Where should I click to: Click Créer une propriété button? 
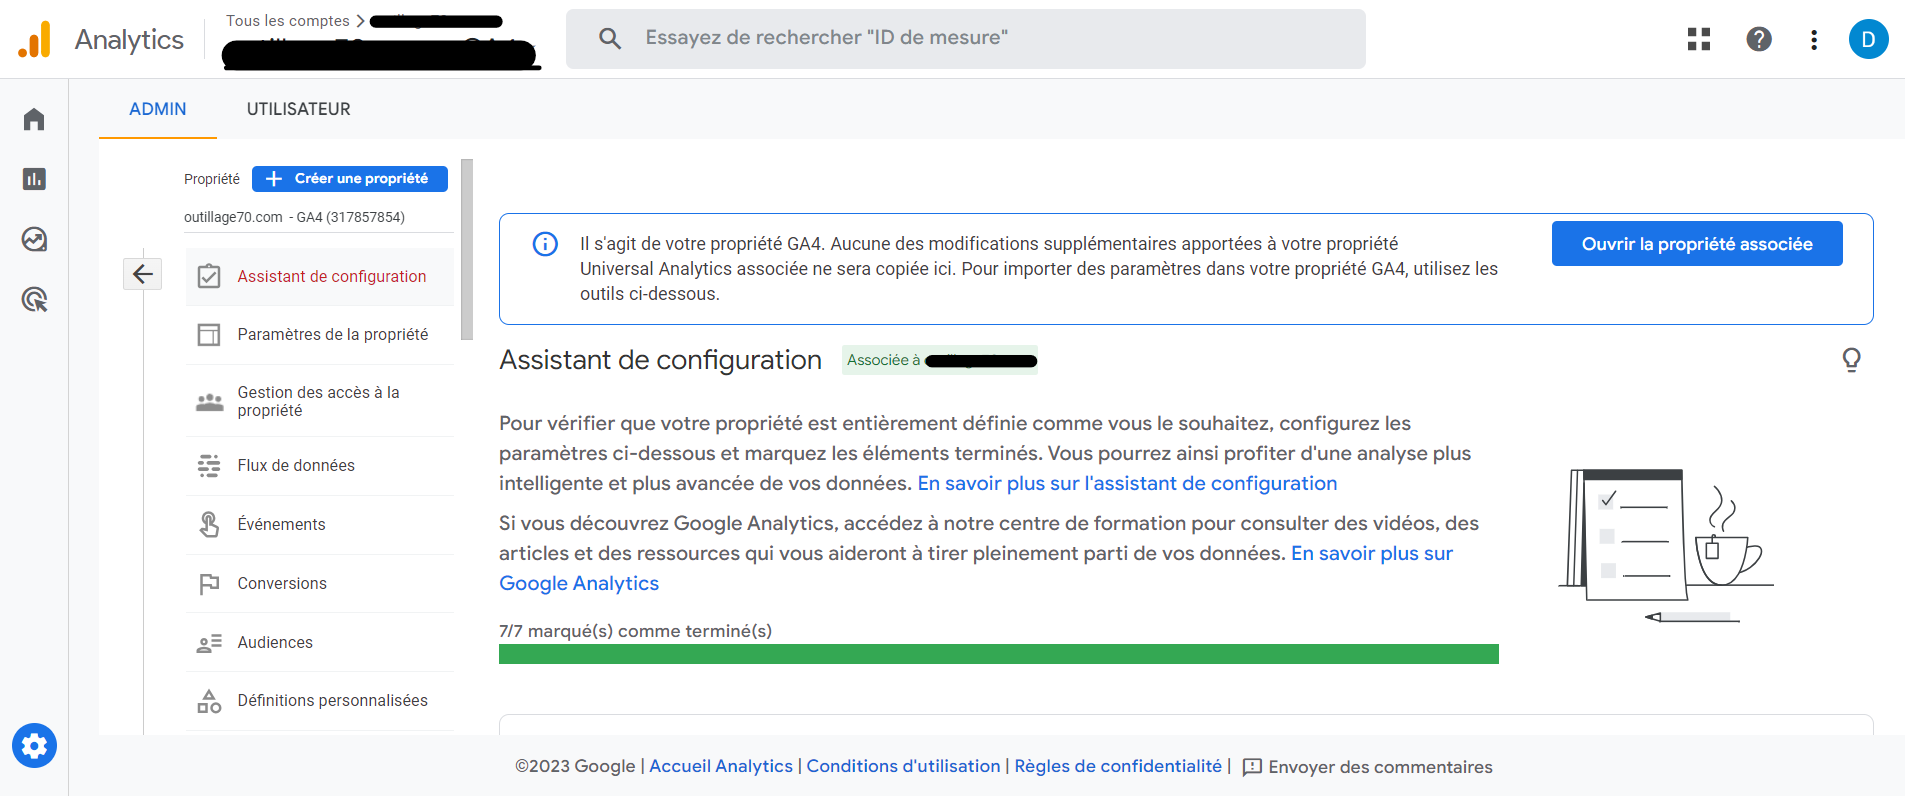(x=350, y=178)
